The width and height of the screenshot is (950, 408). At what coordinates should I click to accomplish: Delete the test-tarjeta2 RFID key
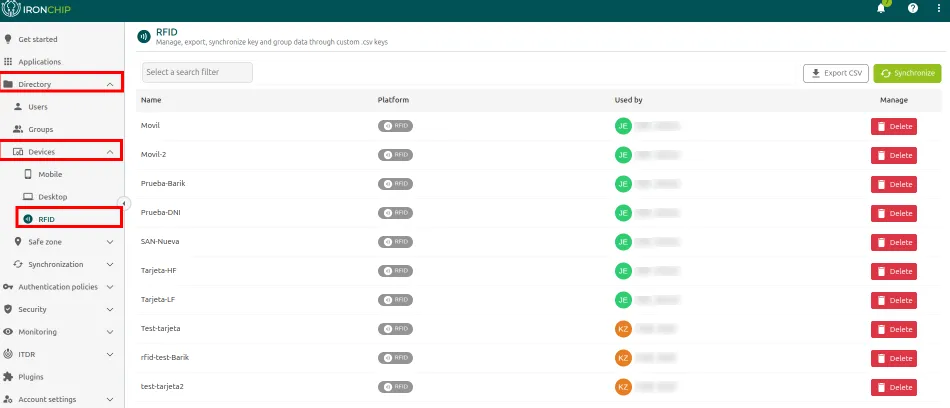[894, 387]
